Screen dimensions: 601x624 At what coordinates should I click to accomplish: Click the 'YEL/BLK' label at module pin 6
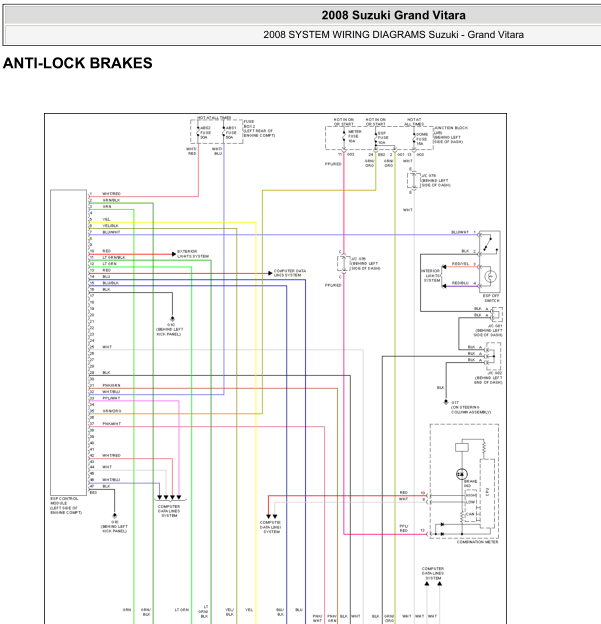pyautogui.click(x=110, y=226)
